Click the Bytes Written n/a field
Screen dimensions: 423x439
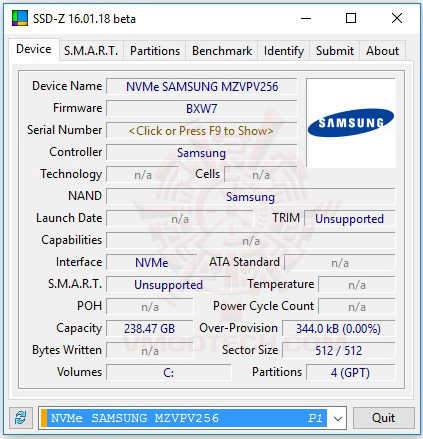click(x=150, y=351)
